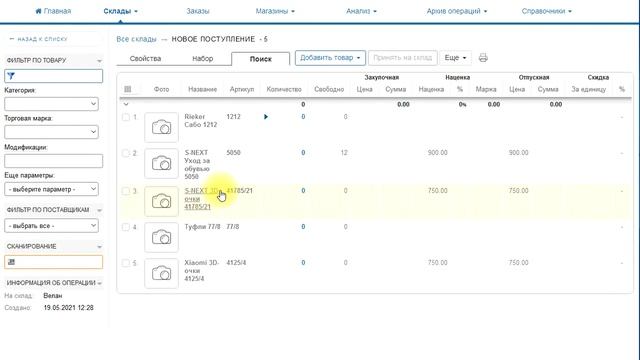Open the Главная home page link

(53, 11)
